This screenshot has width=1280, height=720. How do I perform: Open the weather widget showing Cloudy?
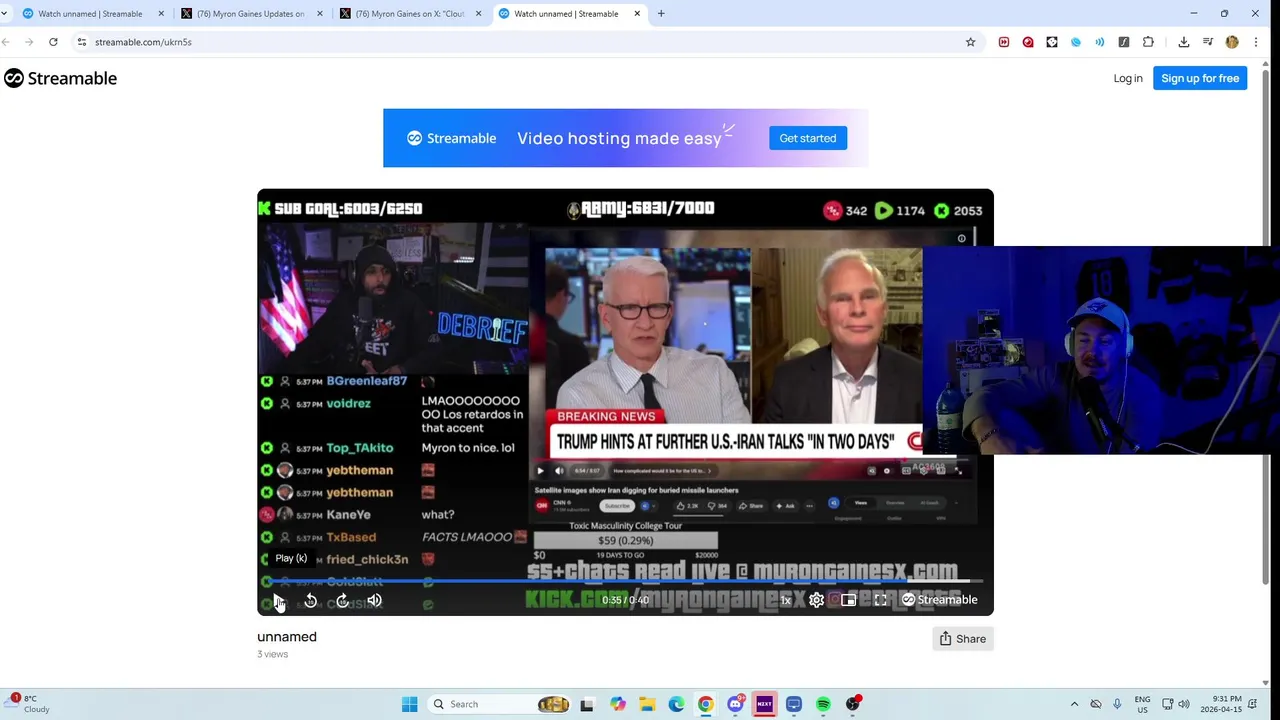tap(28, 704)
